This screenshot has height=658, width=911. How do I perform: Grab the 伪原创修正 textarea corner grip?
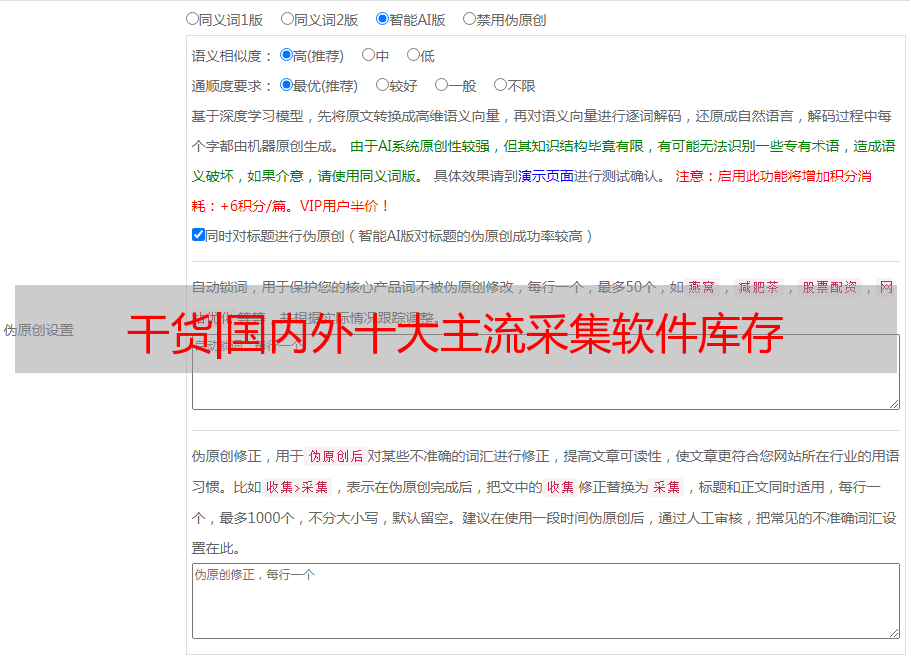(x=894, y=633)
